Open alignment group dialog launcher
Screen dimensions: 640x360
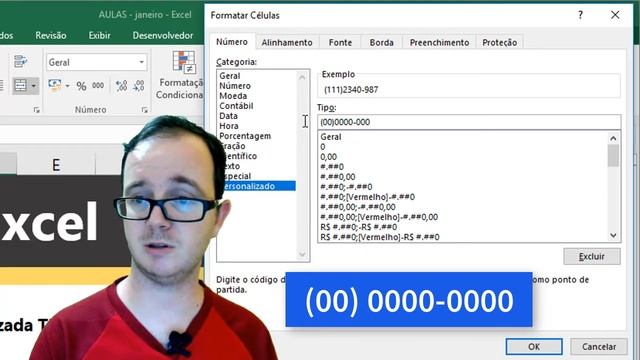tap(37, 110)
